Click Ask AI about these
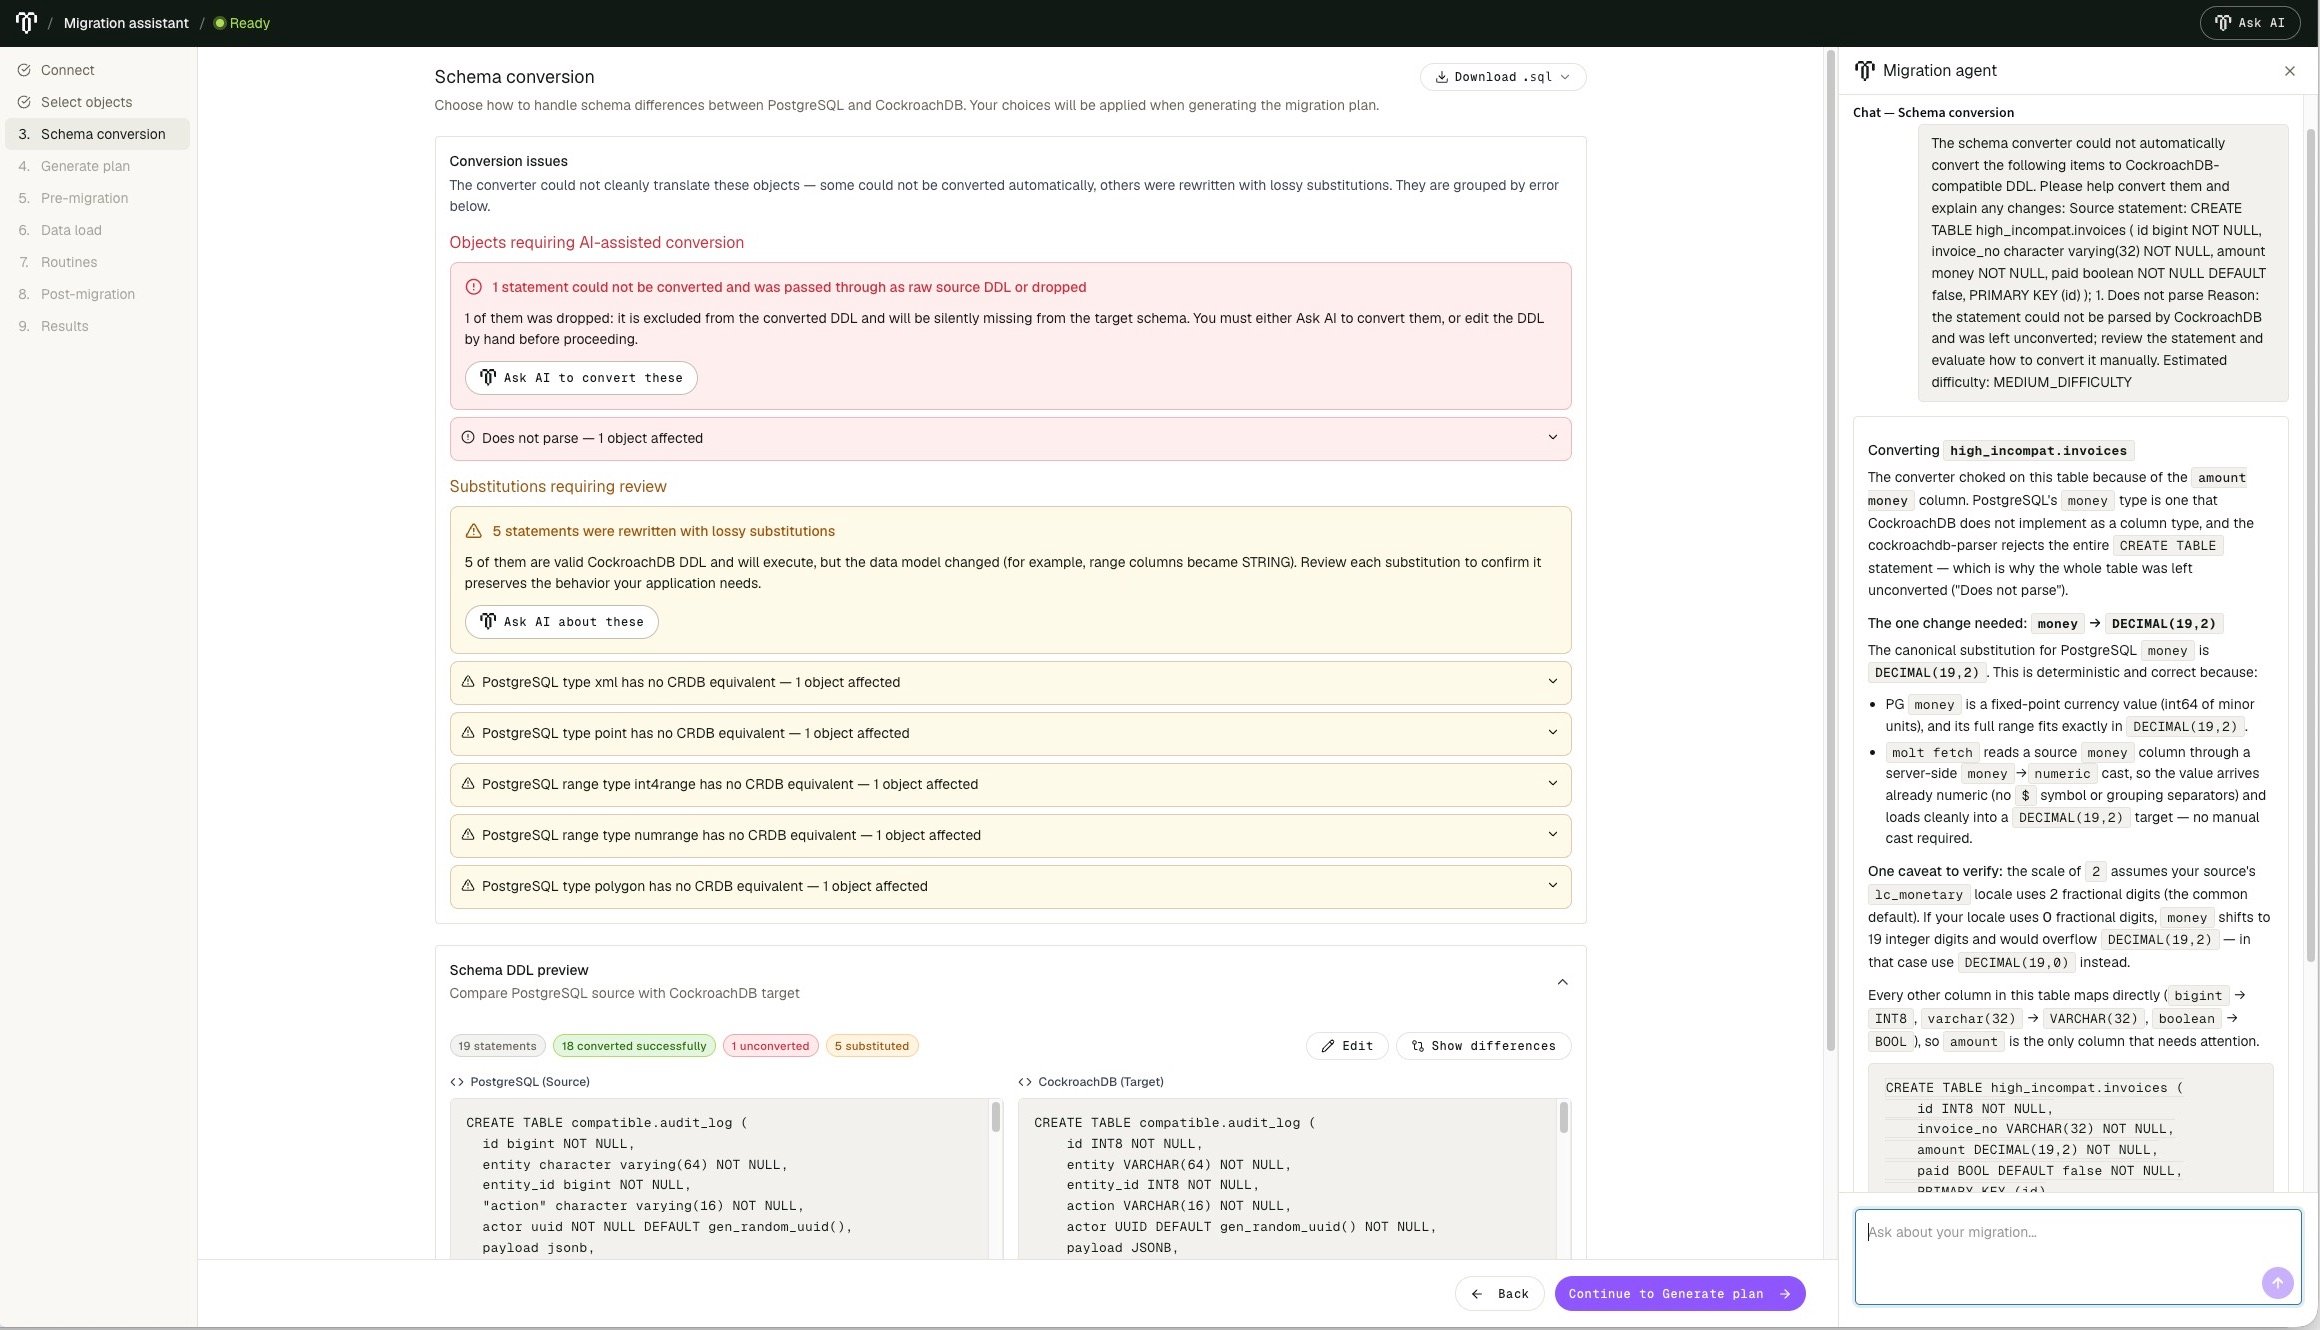Image resolution: width=2320 pixels, height=1330 pixels. (561, 622)
